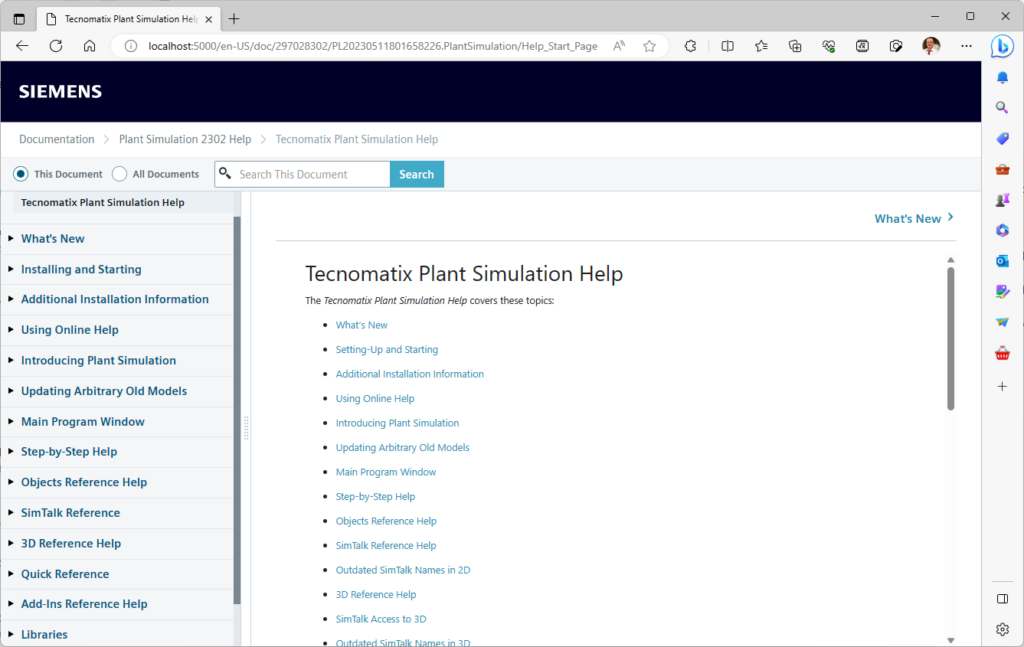Expand the SimTalk Reference tree node
The width and height of the screenshot is (1024, 647).
coord(11,513)
